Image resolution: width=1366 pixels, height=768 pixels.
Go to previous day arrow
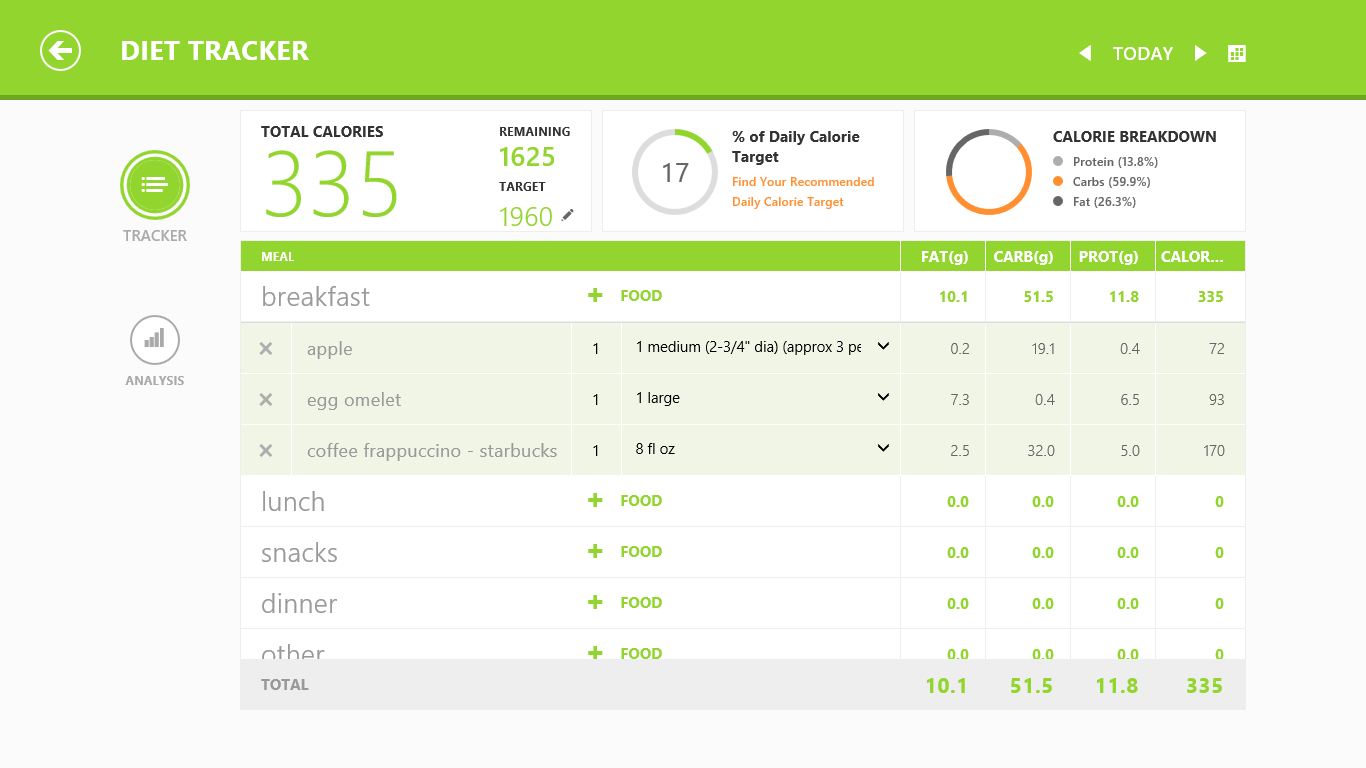(1085, 54)
